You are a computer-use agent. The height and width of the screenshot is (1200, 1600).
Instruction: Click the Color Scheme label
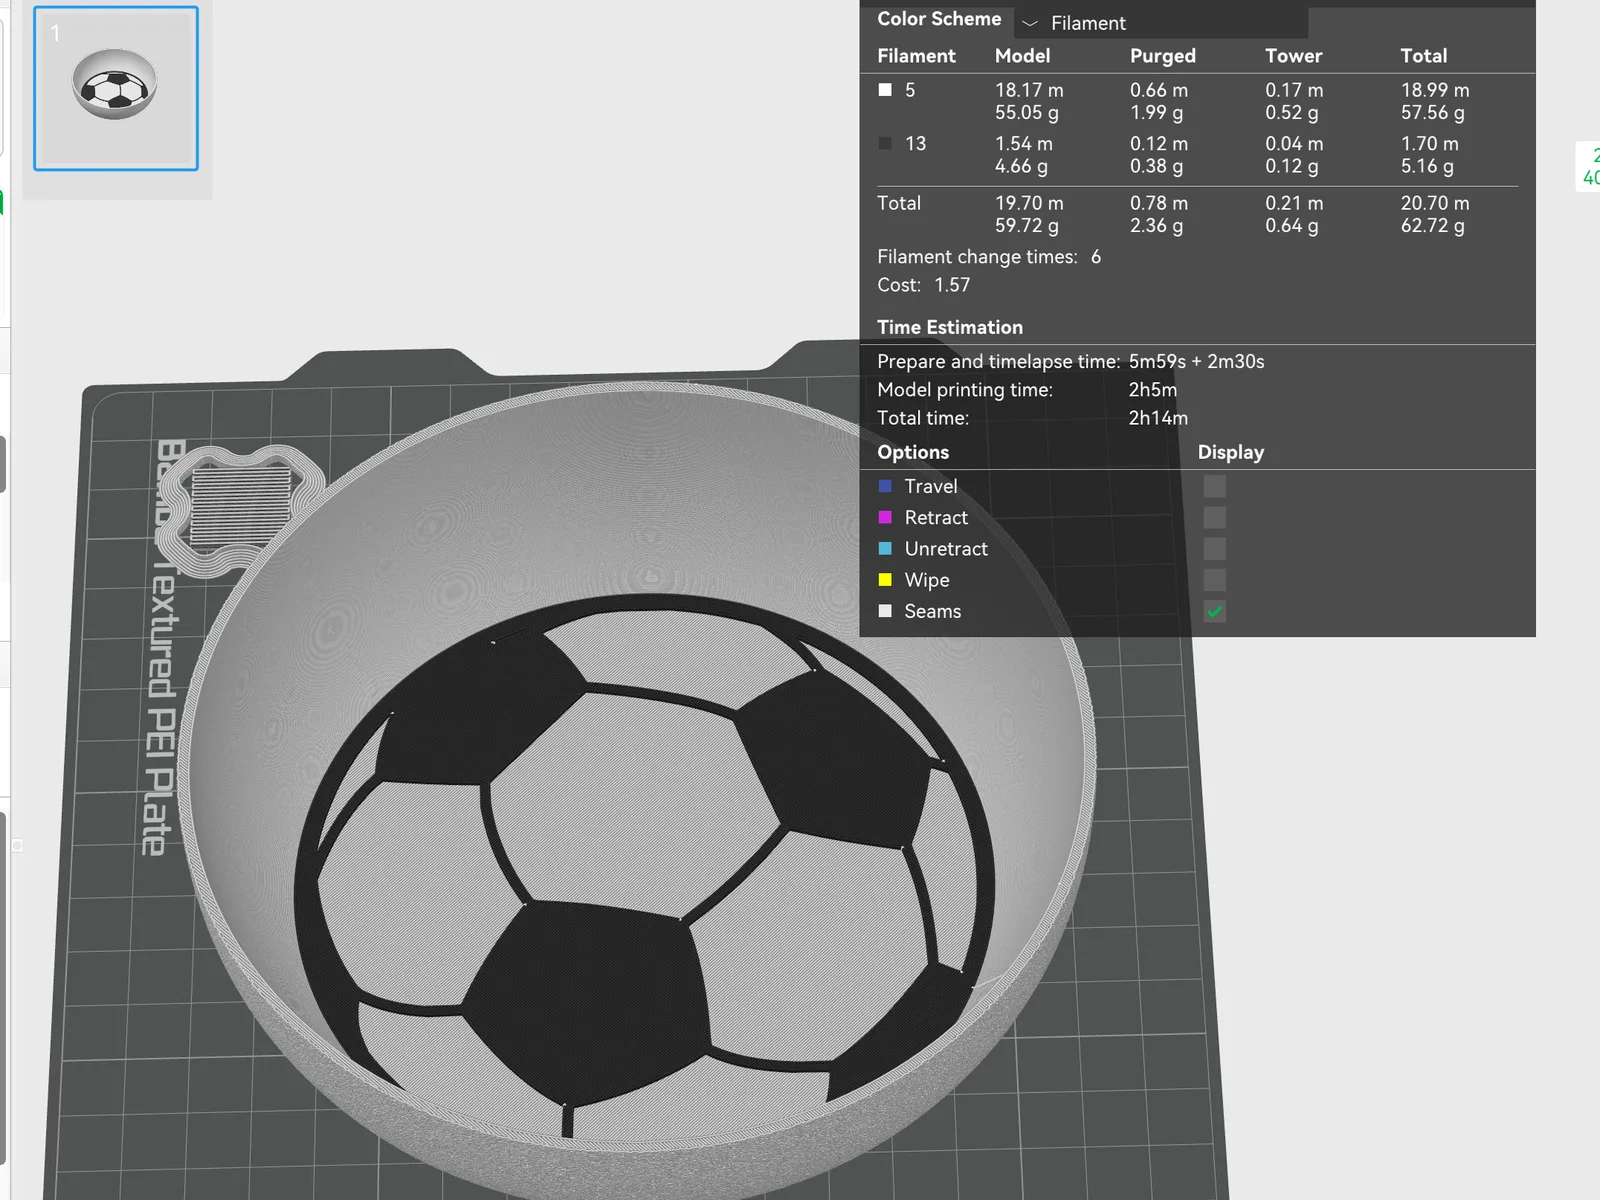click(939, 19)
